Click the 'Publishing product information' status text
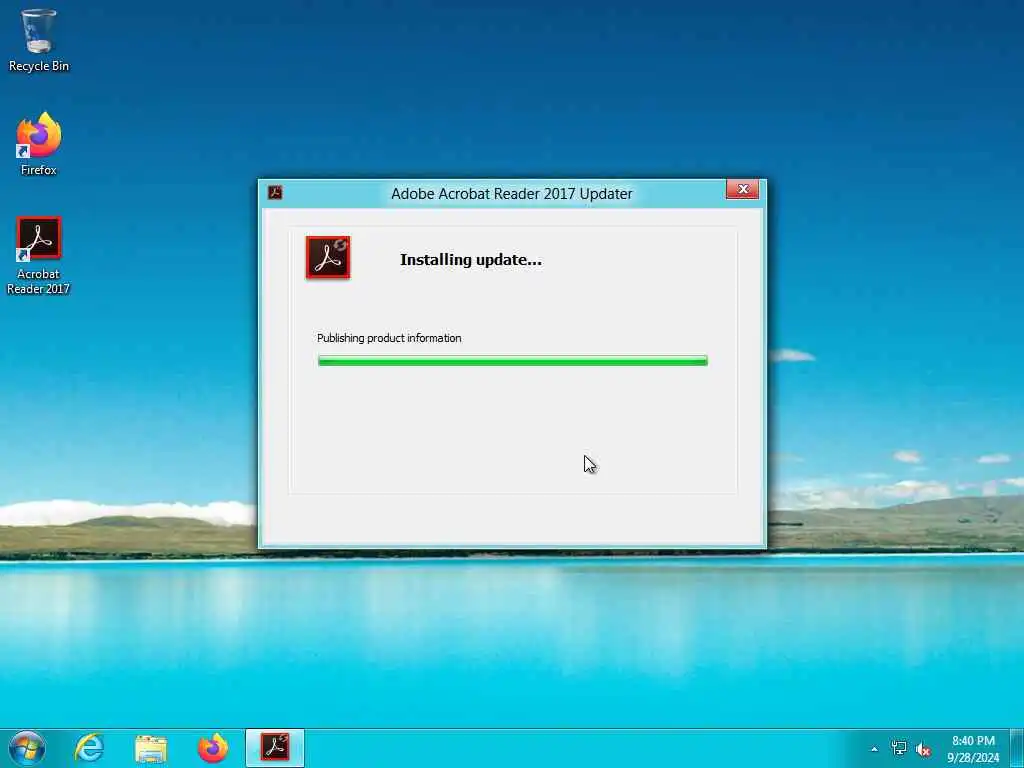Image resolution: width=1024 pixels, height=768 pixels. 389,338
